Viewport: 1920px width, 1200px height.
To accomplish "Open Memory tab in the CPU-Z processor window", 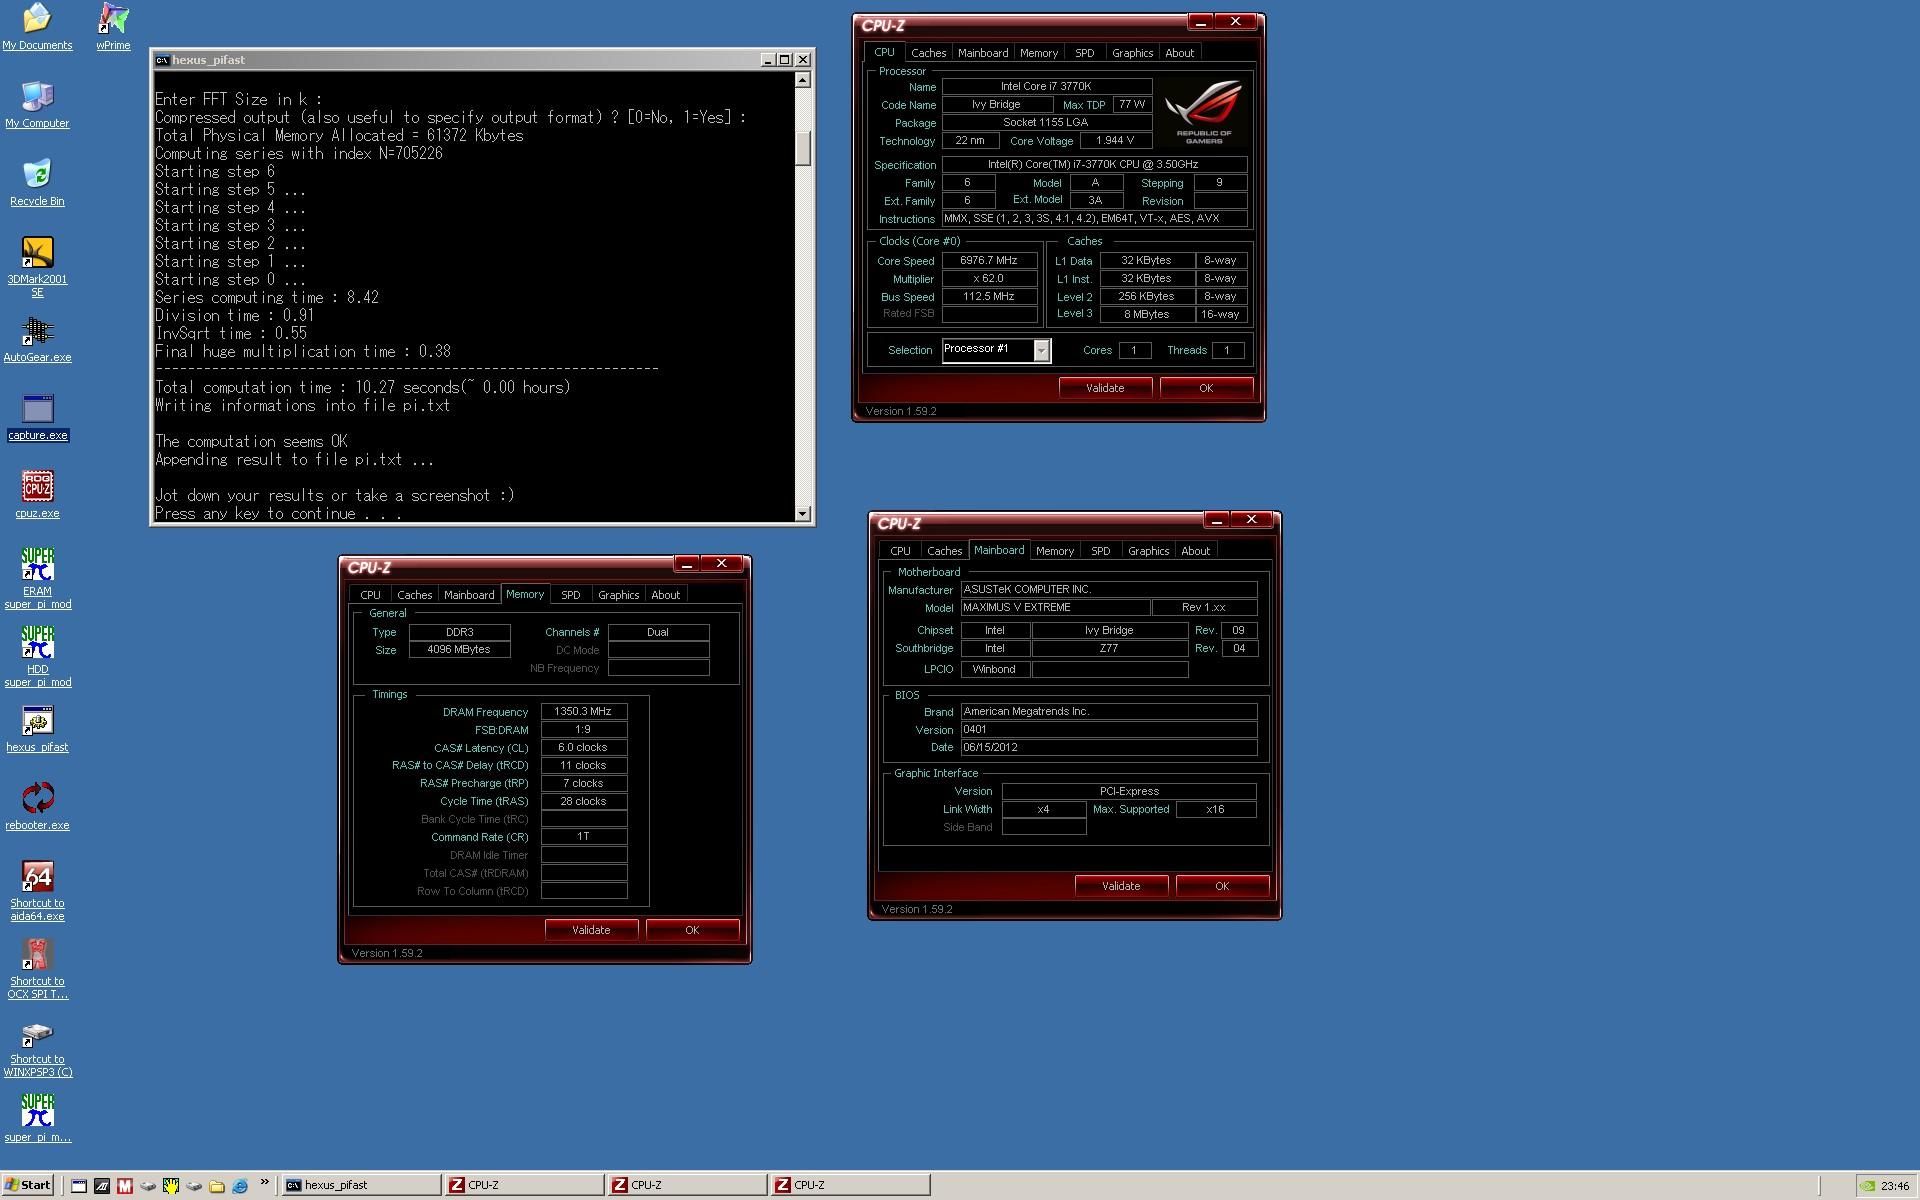I will 1039,53.
